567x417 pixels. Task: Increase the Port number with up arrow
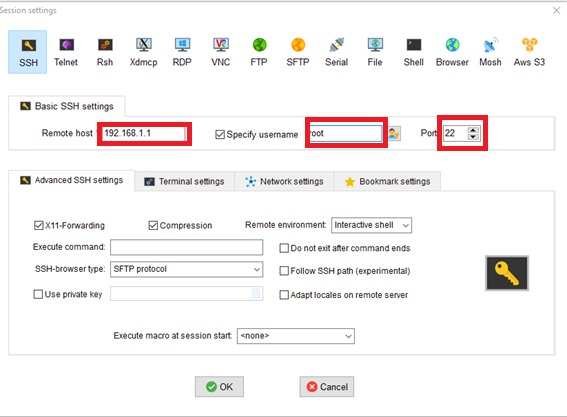pyautogui.click(x=473, y=130)
